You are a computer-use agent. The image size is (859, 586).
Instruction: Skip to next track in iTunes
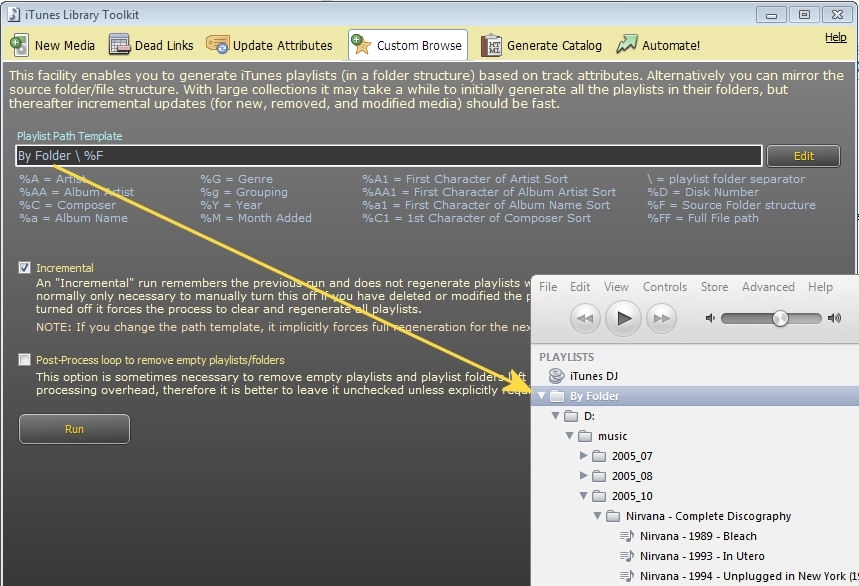tap(661, 318)
